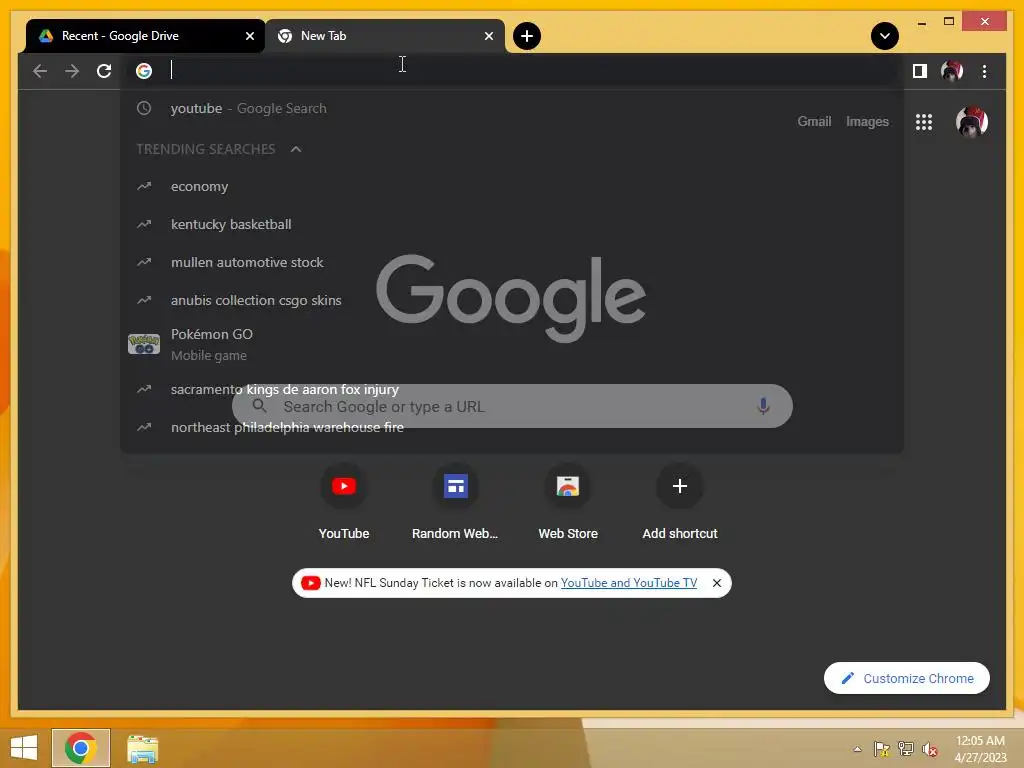Image resolution: width=1024 pixels, height=768 pixels.
Task: Open the profile avatar in Chrome toolbar
Action: [952, 71]
